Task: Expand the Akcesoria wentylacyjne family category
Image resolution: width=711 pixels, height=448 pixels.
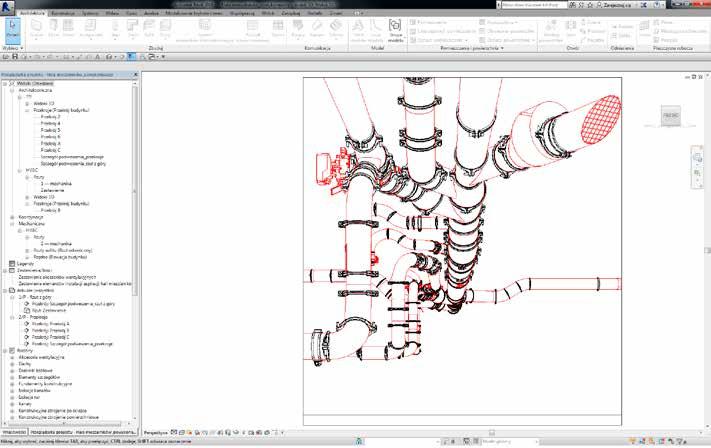Action: [x=12, y=357]
